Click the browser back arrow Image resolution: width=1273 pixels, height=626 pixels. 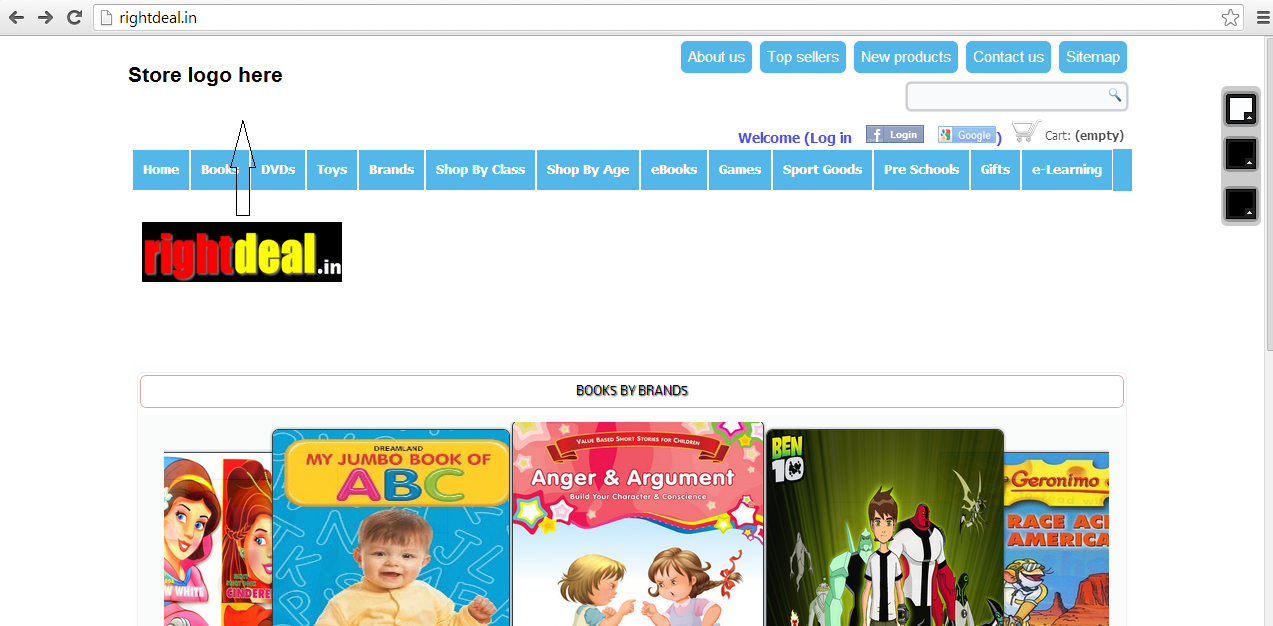tap(16, 17)
